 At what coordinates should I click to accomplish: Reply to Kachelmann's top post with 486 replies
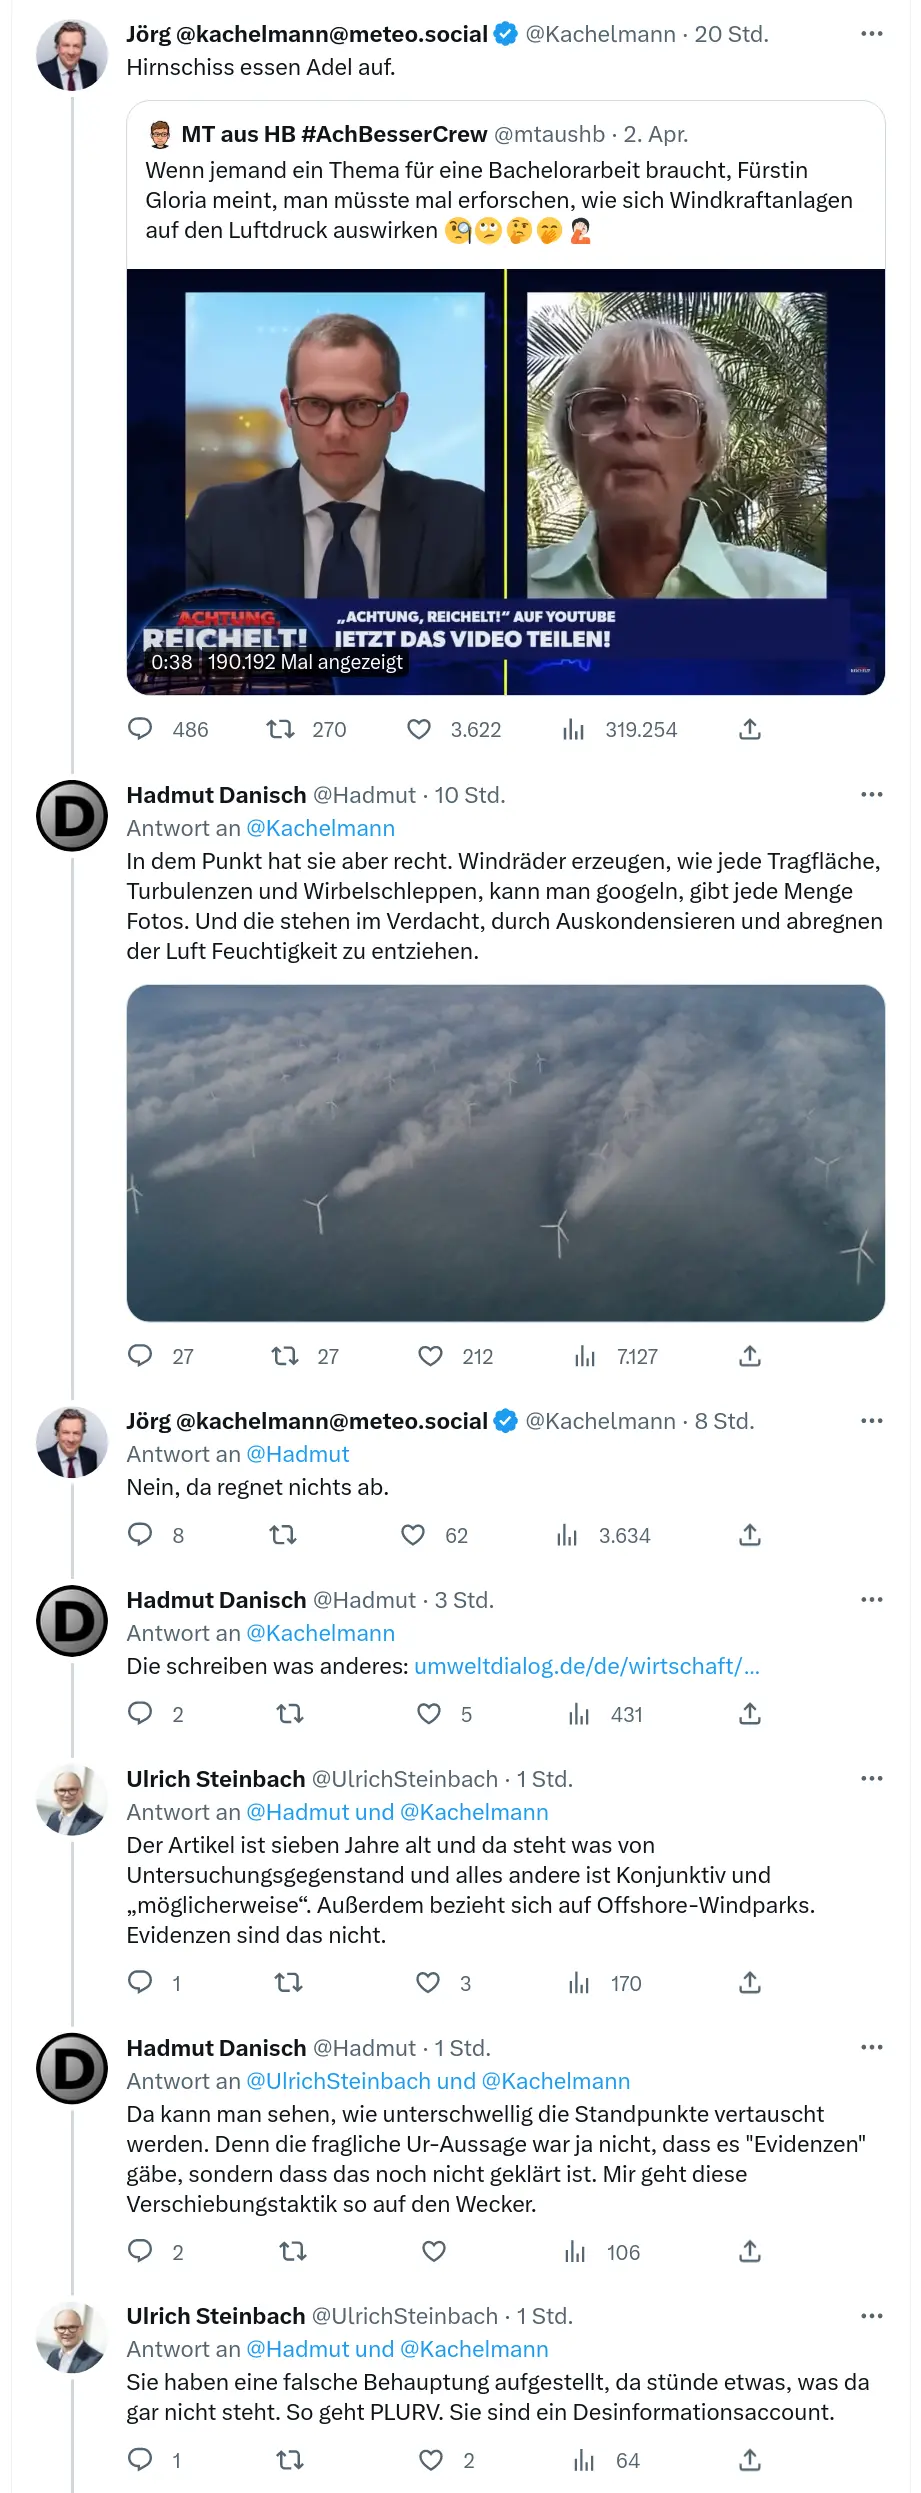click(x=140, y=729)
